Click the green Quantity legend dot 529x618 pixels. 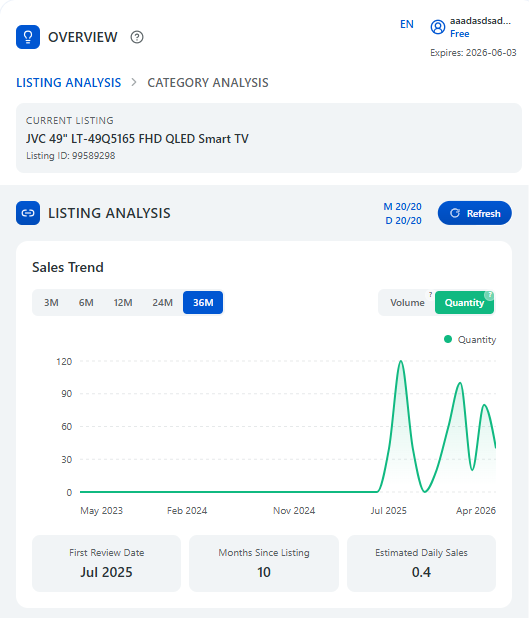tap(448, 339)
